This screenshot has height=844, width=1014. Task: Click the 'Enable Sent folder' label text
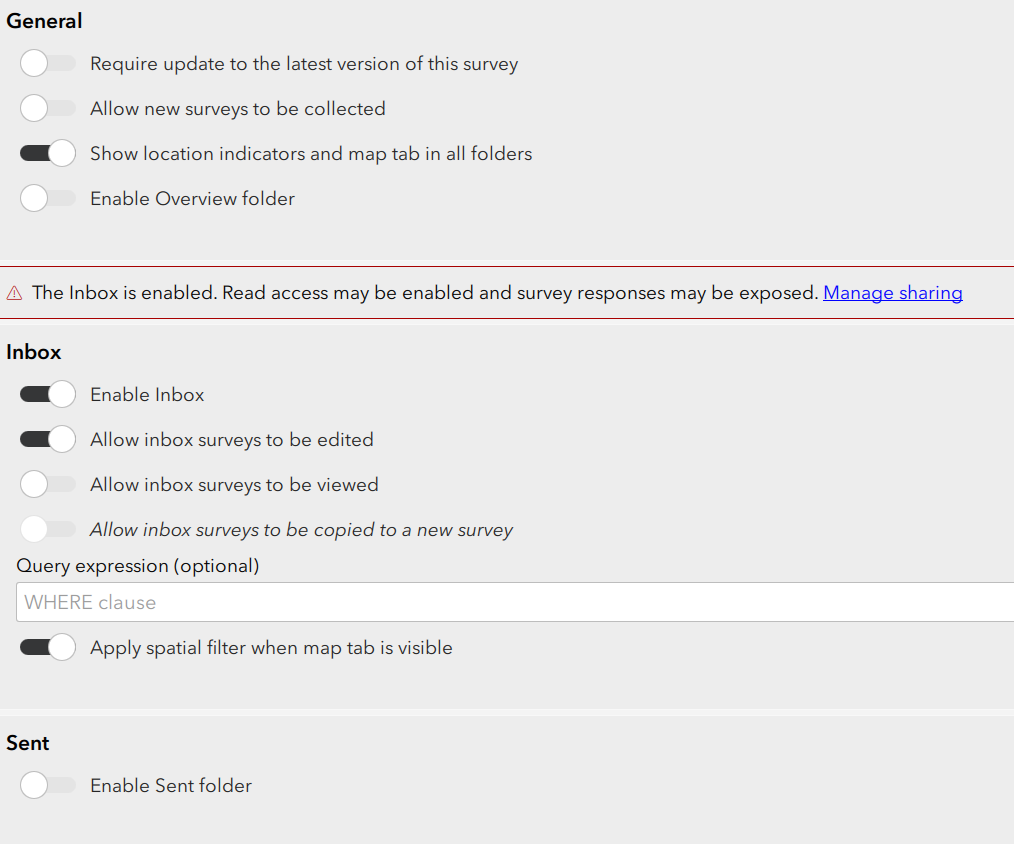pos(170,785)
